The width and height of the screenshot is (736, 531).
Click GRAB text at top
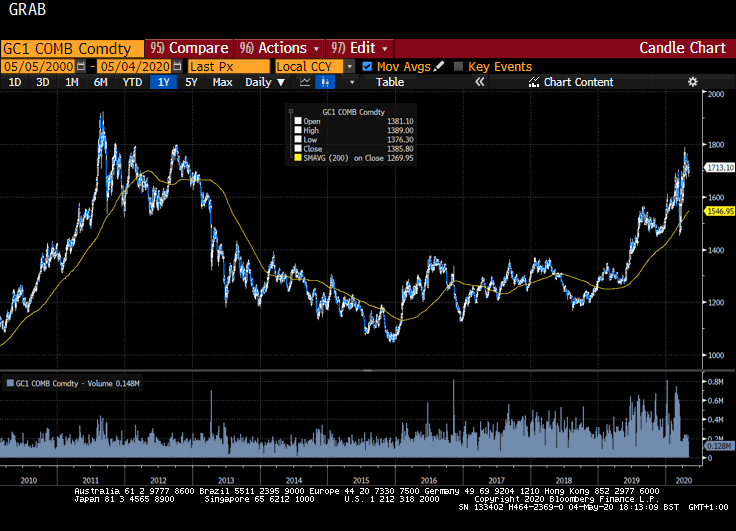[27, 9]
